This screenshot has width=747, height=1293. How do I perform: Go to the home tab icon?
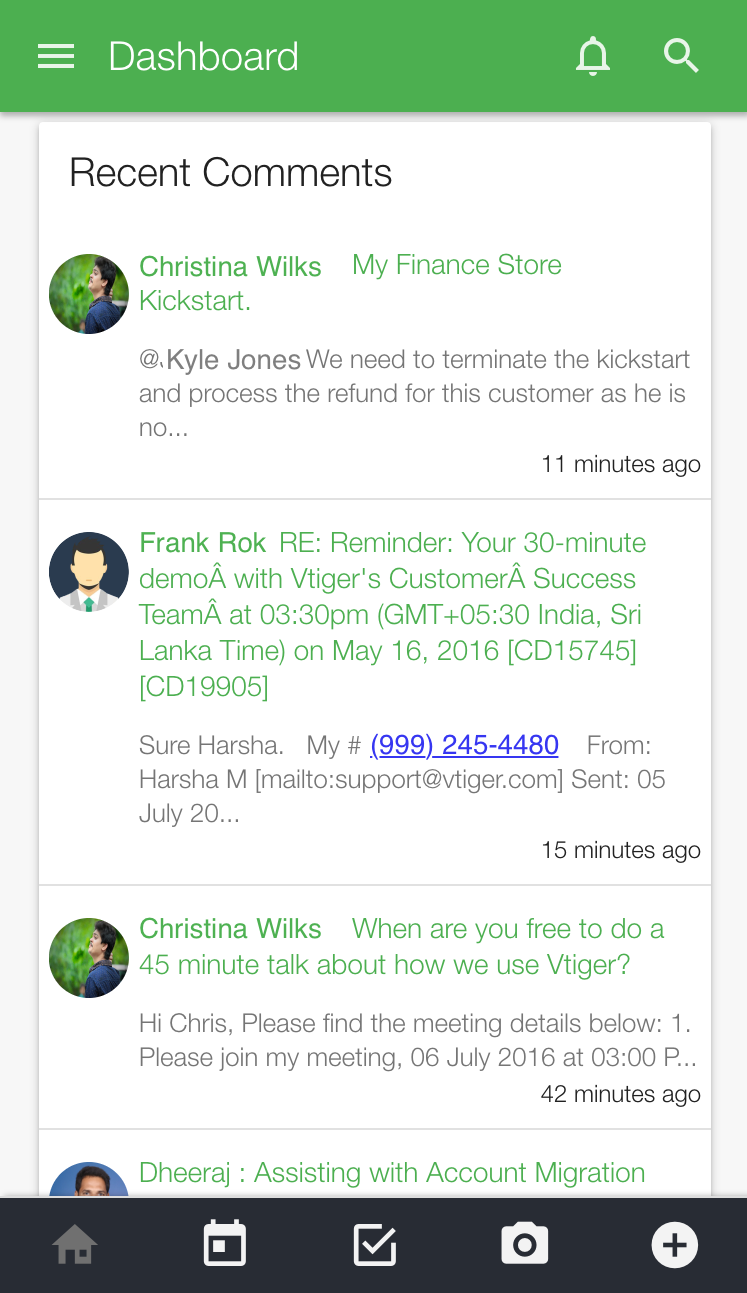[x=75, y=1246]
